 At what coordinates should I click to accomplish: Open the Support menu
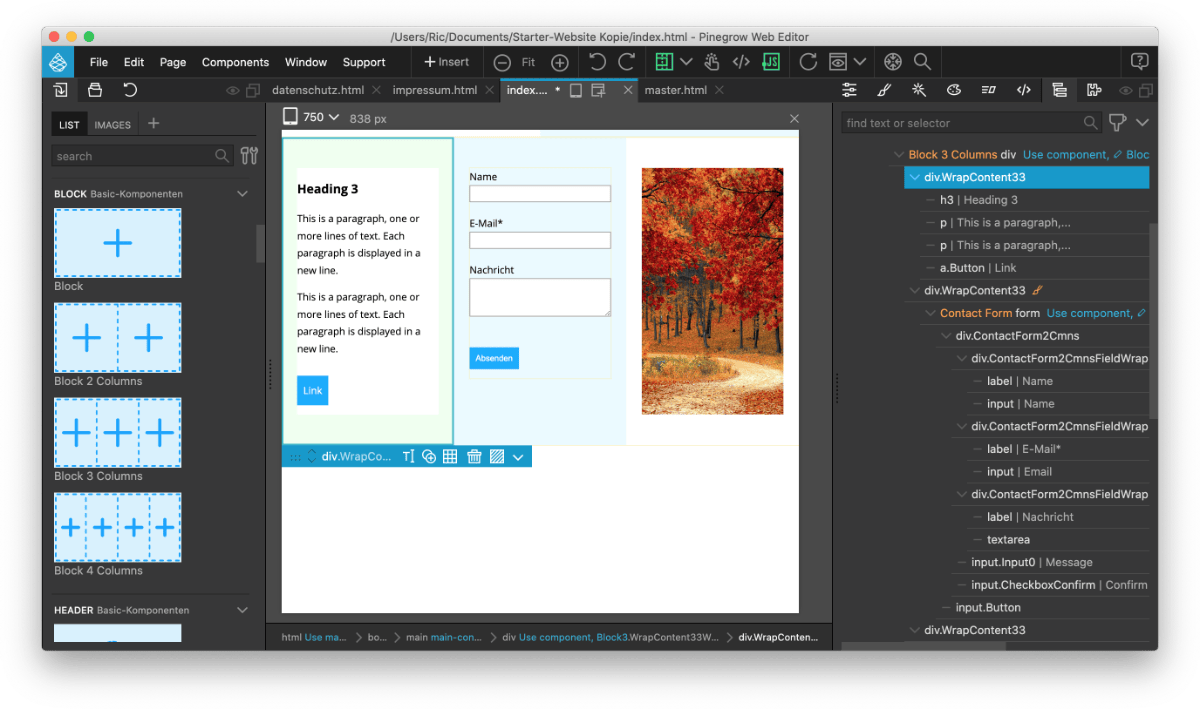coord(364,62)
